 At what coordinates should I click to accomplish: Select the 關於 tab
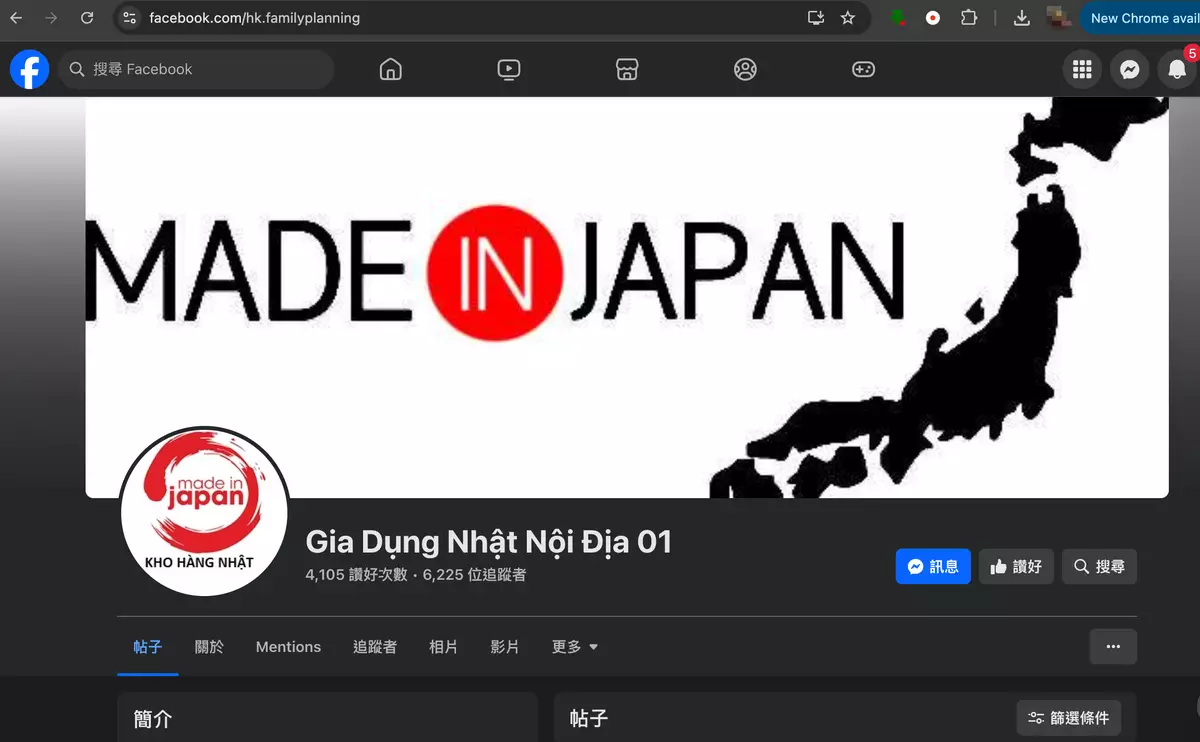point(209,647)
